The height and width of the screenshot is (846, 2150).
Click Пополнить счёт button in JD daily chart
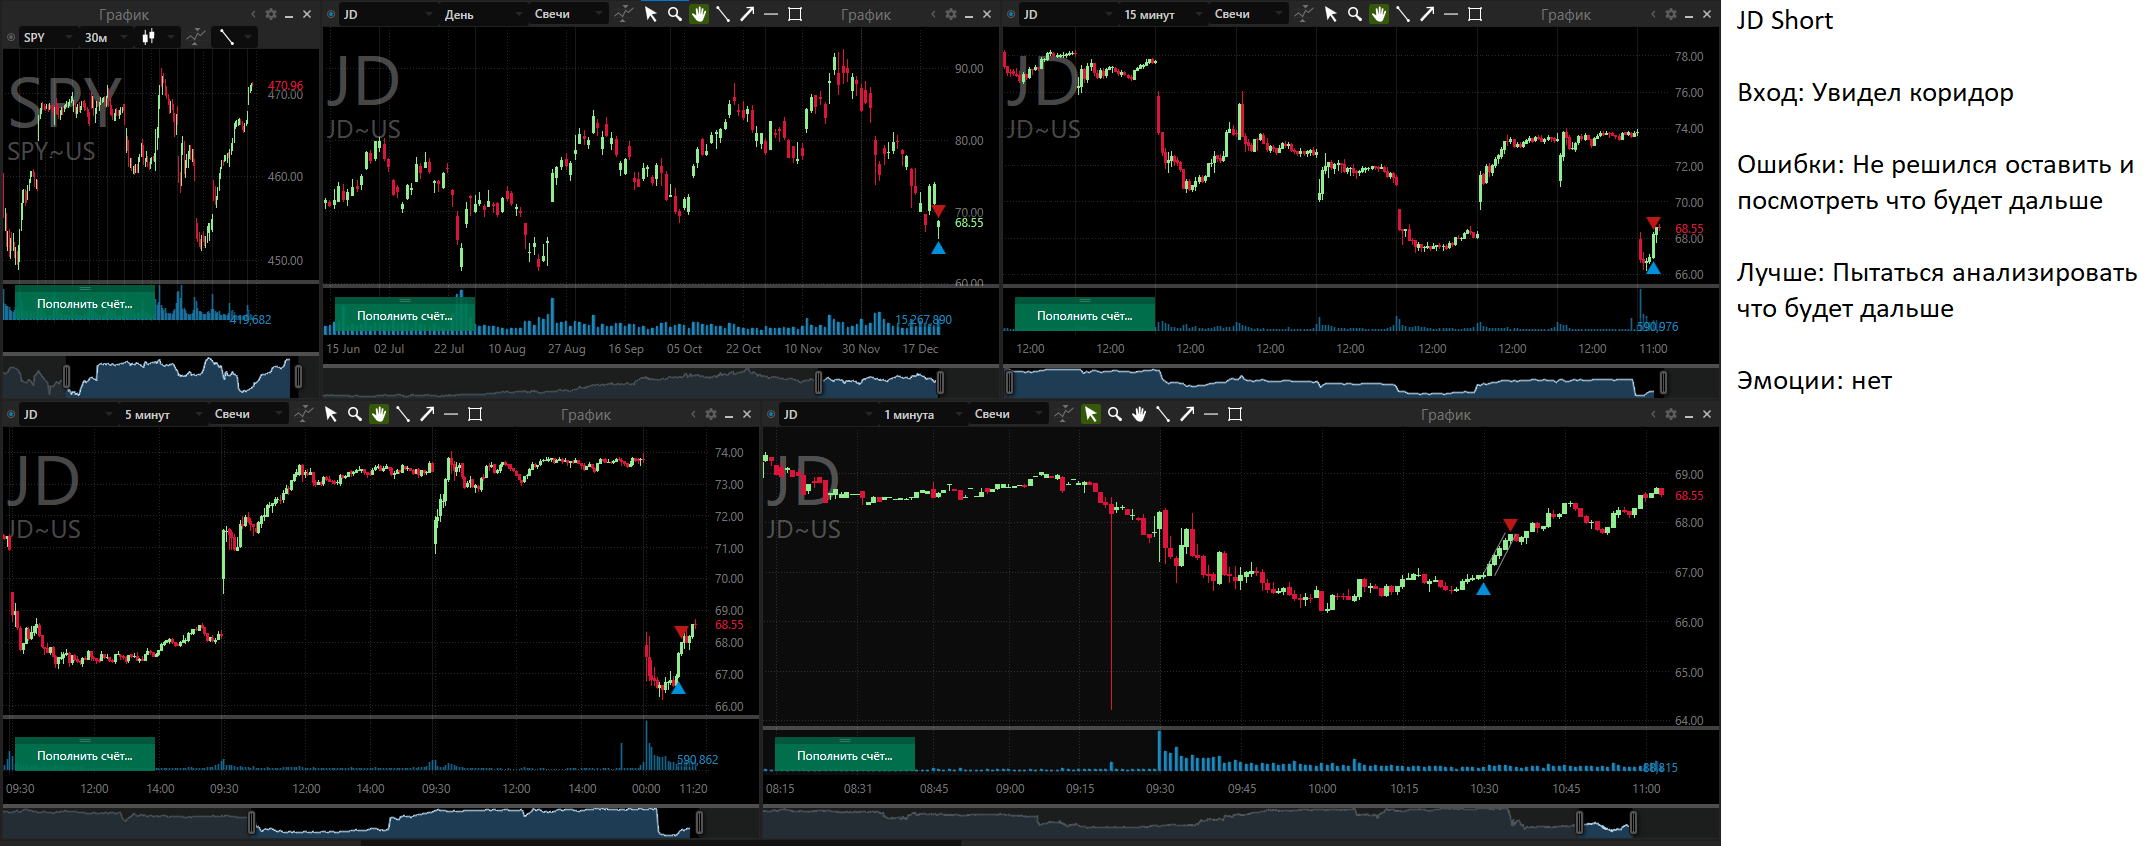[x=405, y=315]
